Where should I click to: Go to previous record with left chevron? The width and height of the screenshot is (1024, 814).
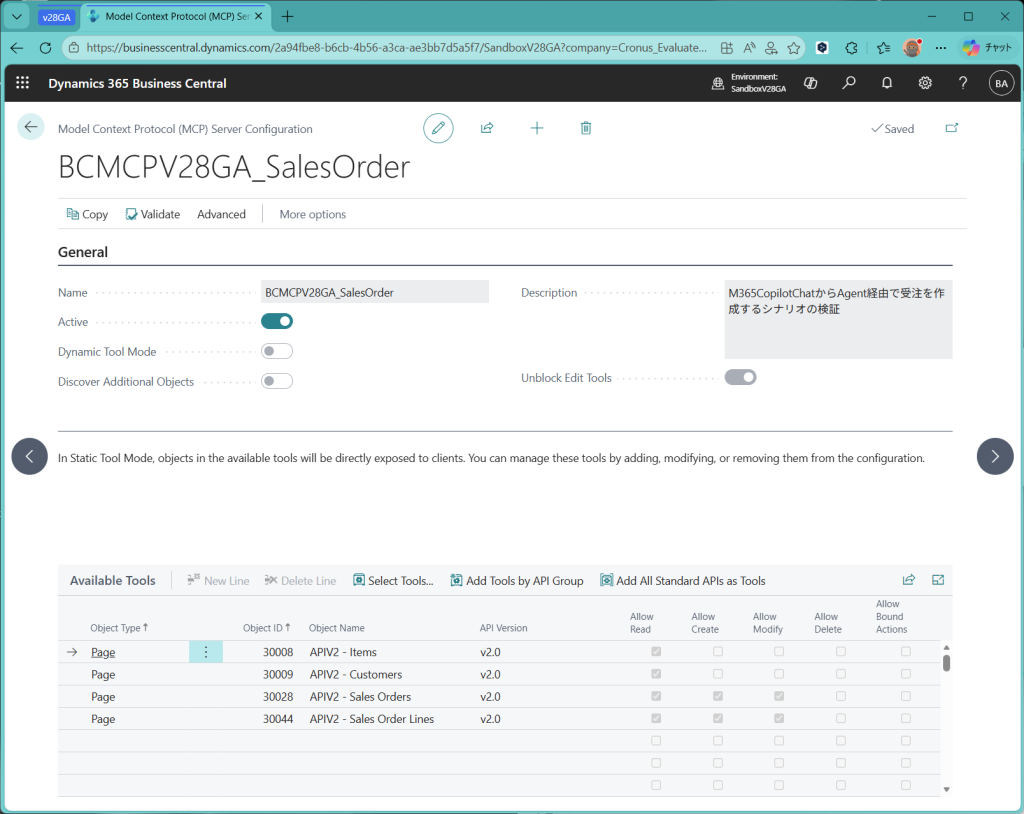pyautogui.click(x=30, y=456)
